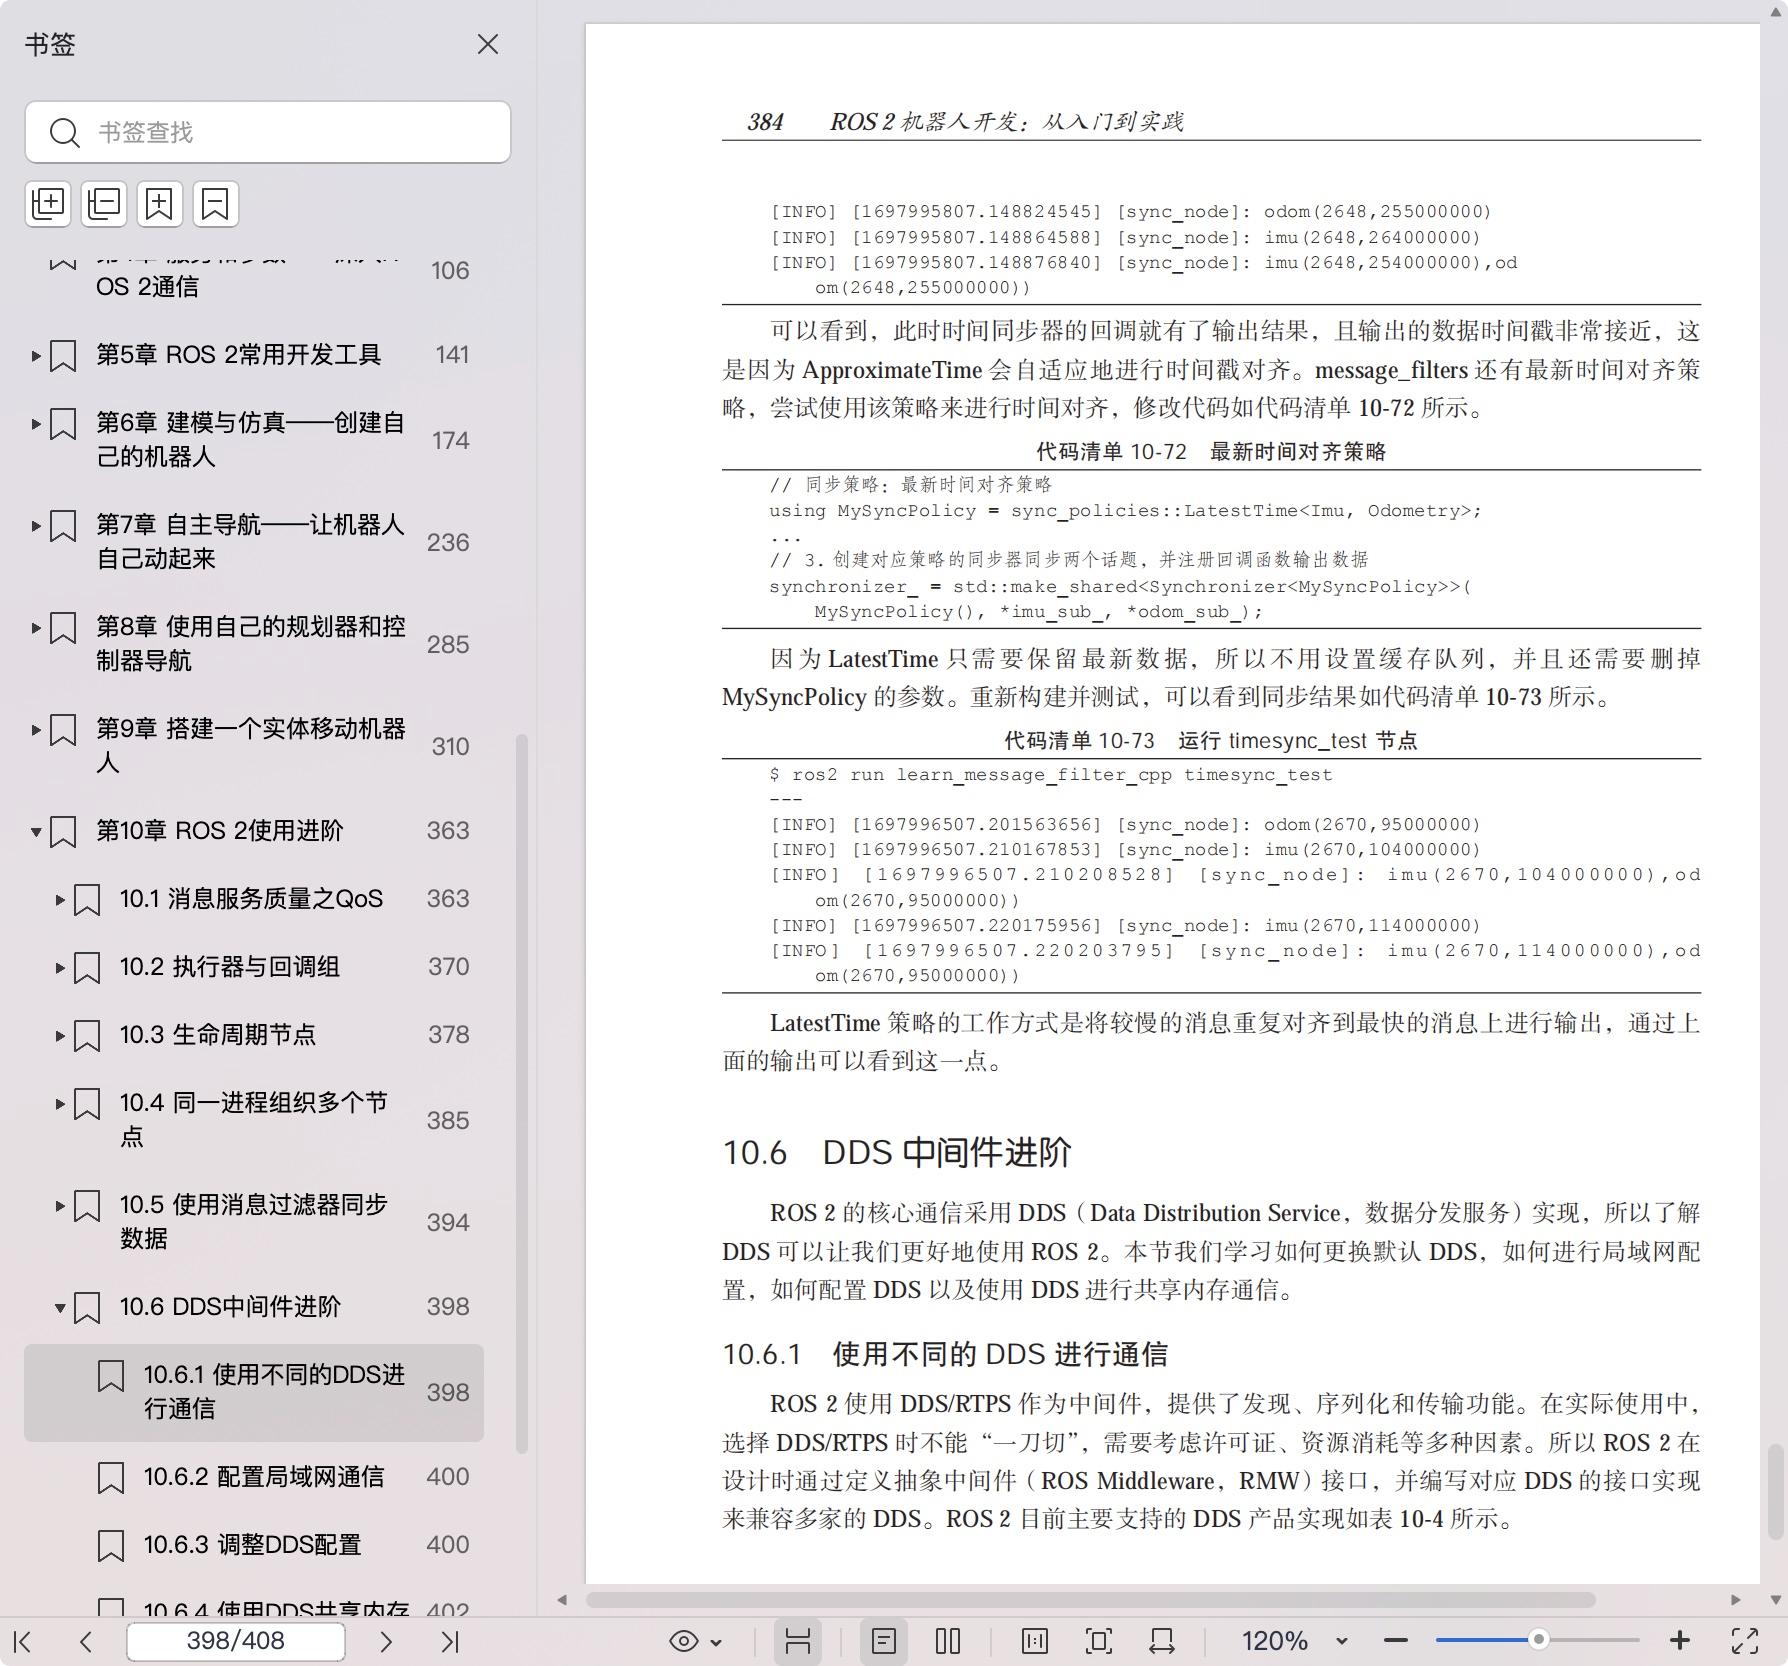1788x1666 pixels.
Task: Click the bookmark search field
Action: point(268,132)
